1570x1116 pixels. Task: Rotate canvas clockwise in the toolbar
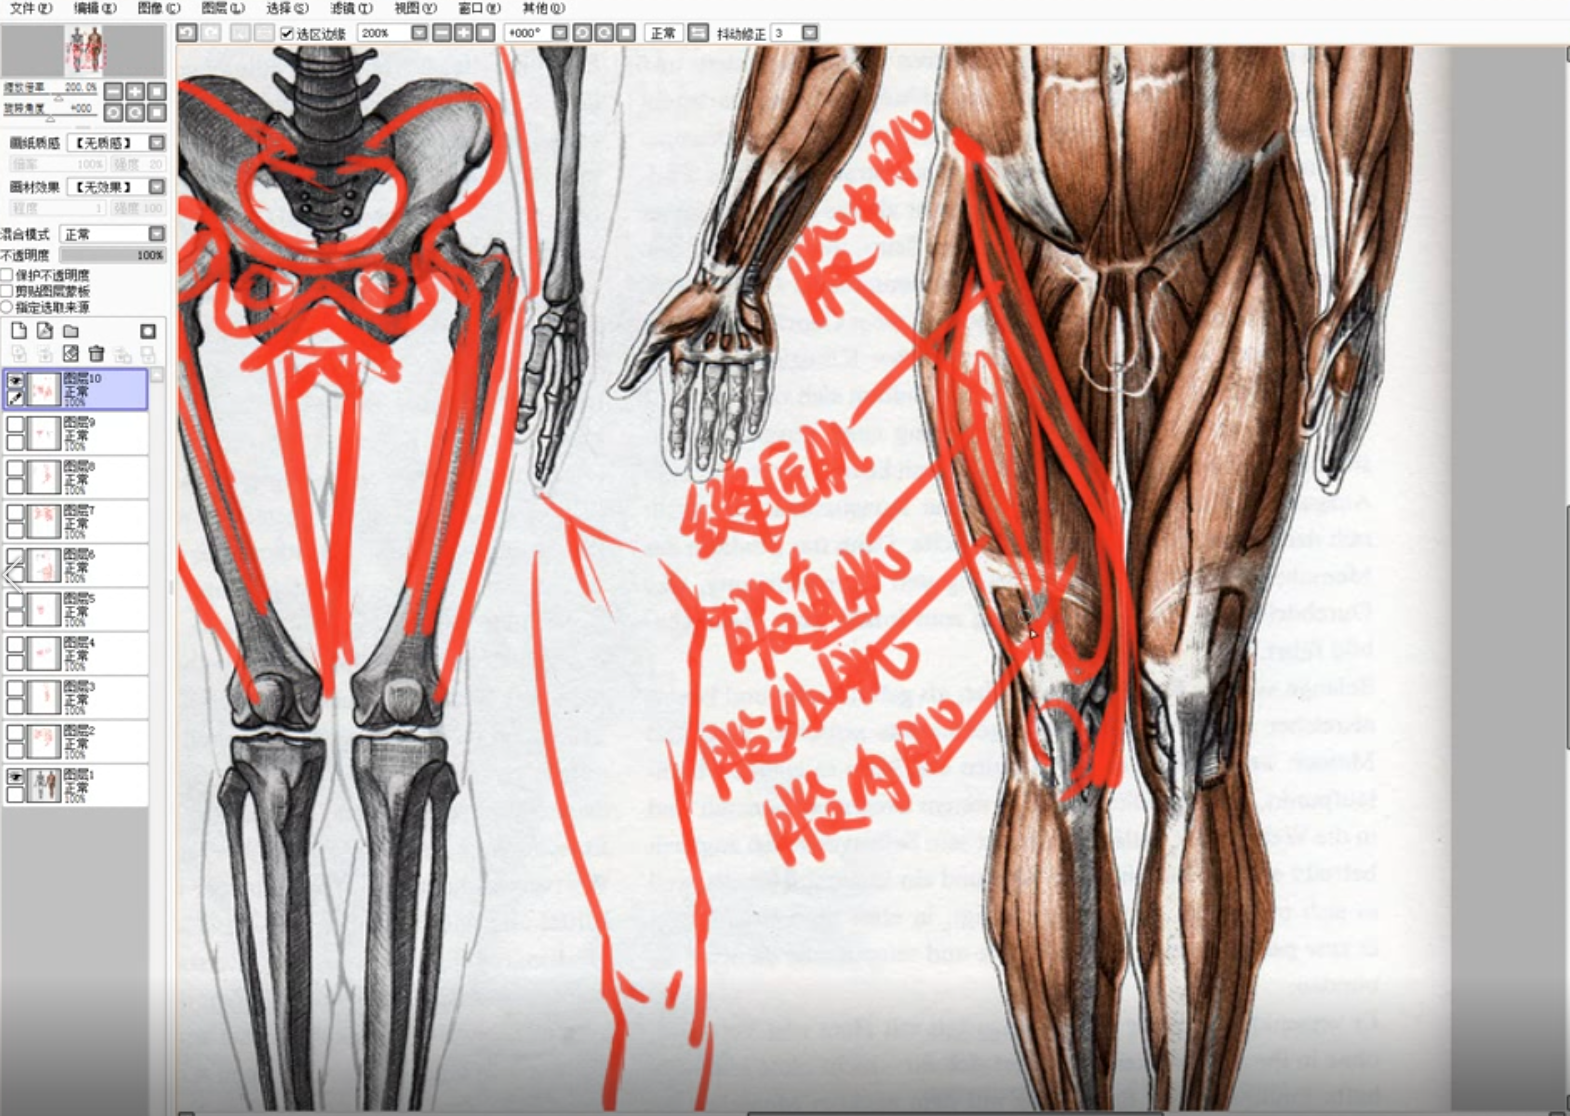(x=605, y=33)
